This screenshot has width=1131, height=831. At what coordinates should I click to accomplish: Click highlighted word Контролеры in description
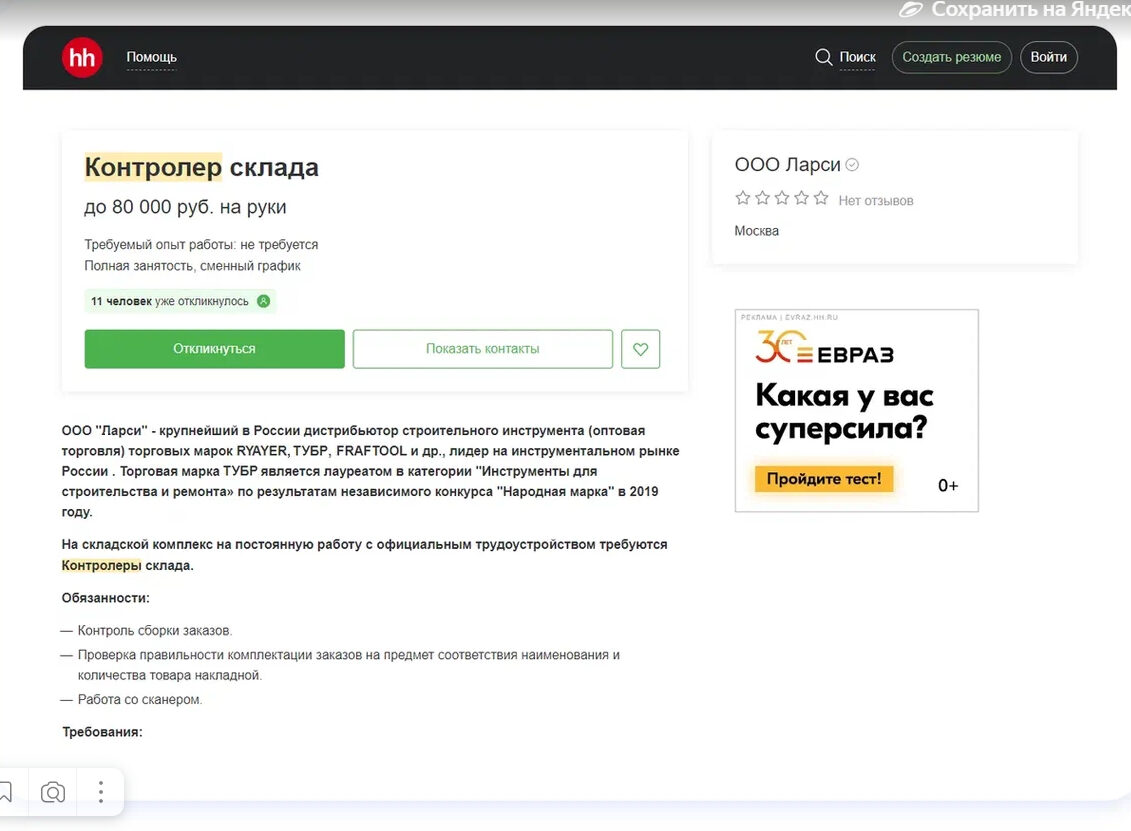[x=102, y=566]
